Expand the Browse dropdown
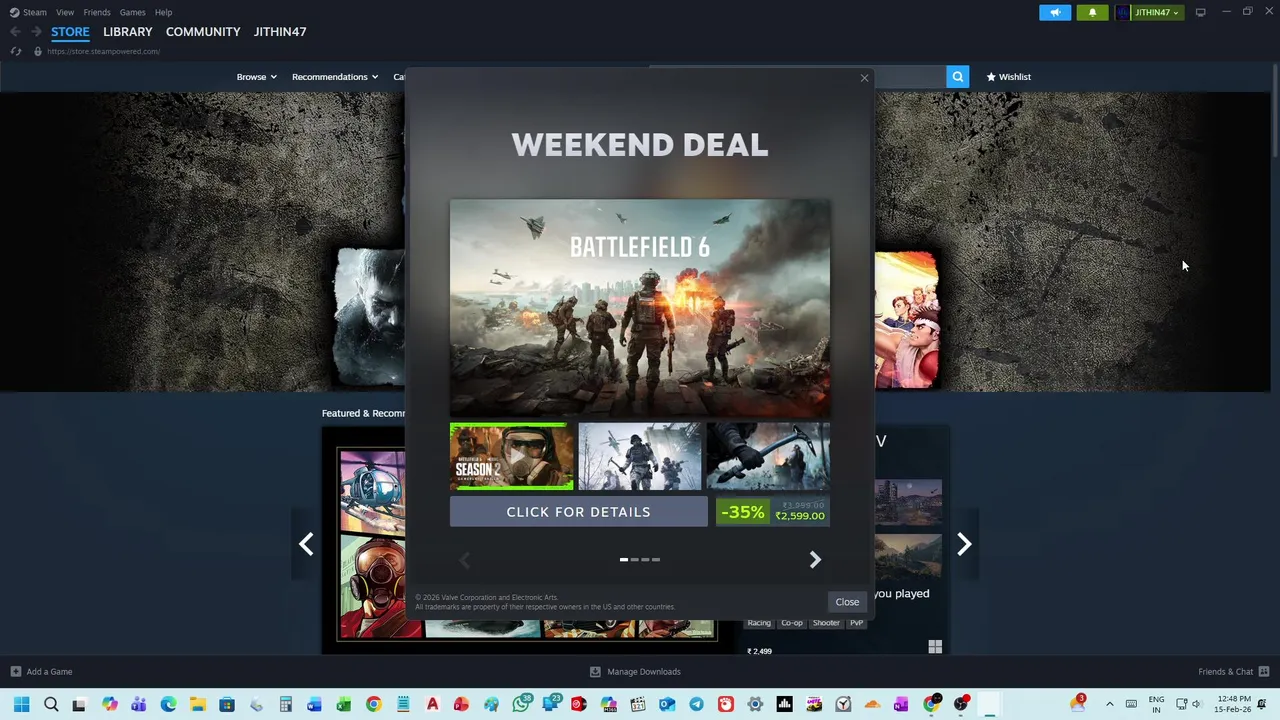Screen dimensions: 1280x720 point(256,77)
